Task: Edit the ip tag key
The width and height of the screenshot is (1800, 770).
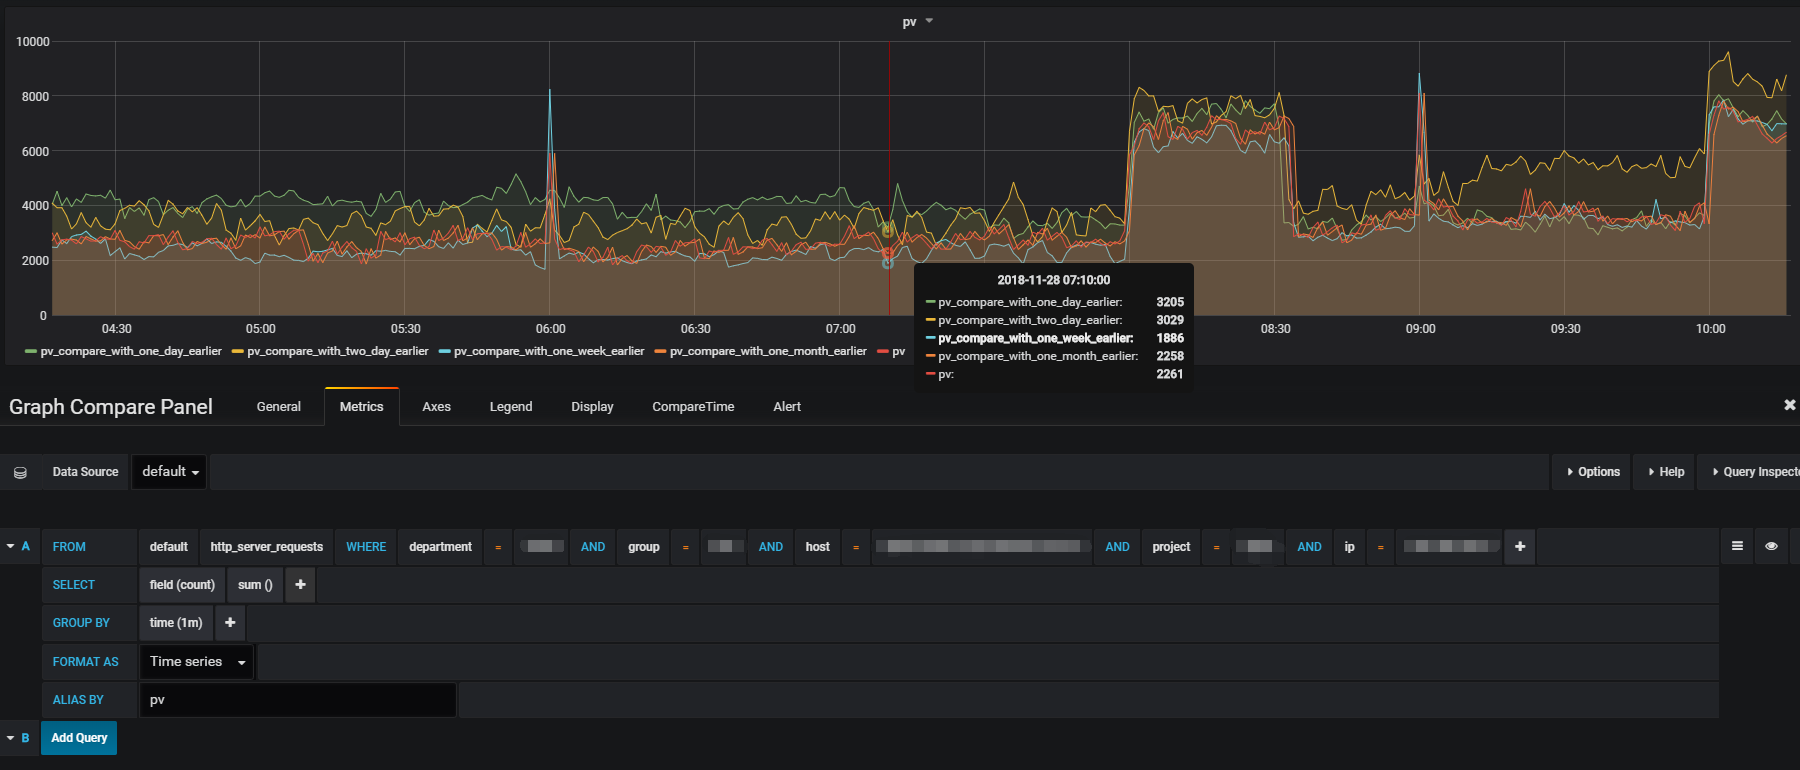Action: click(x=1349, y=546)
